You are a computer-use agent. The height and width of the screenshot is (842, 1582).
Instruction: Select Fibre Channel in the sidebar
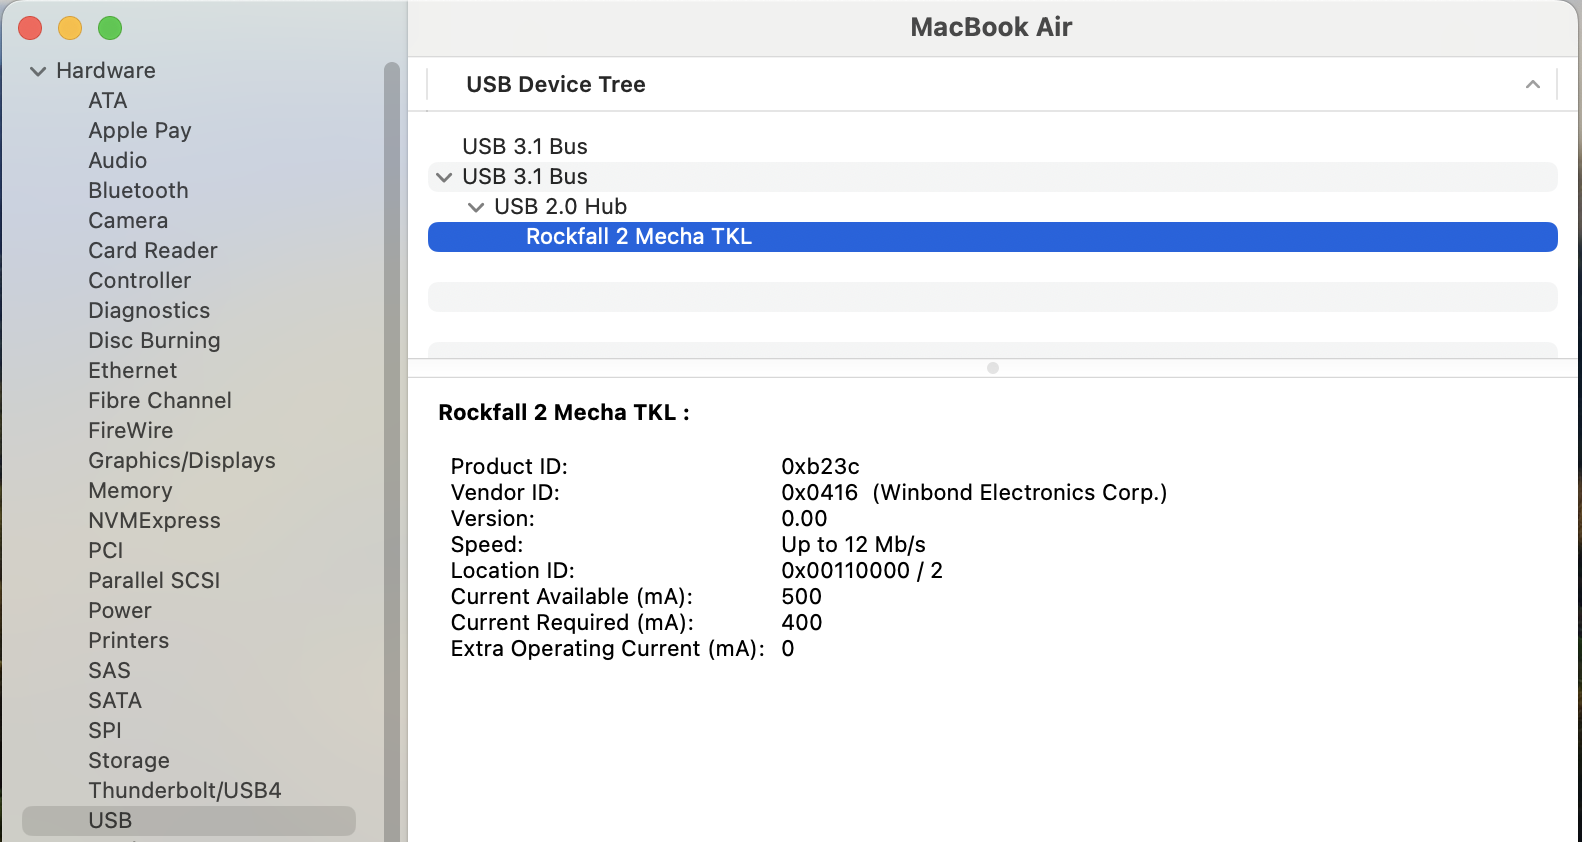pyautogui.click(x=160, y=401)
